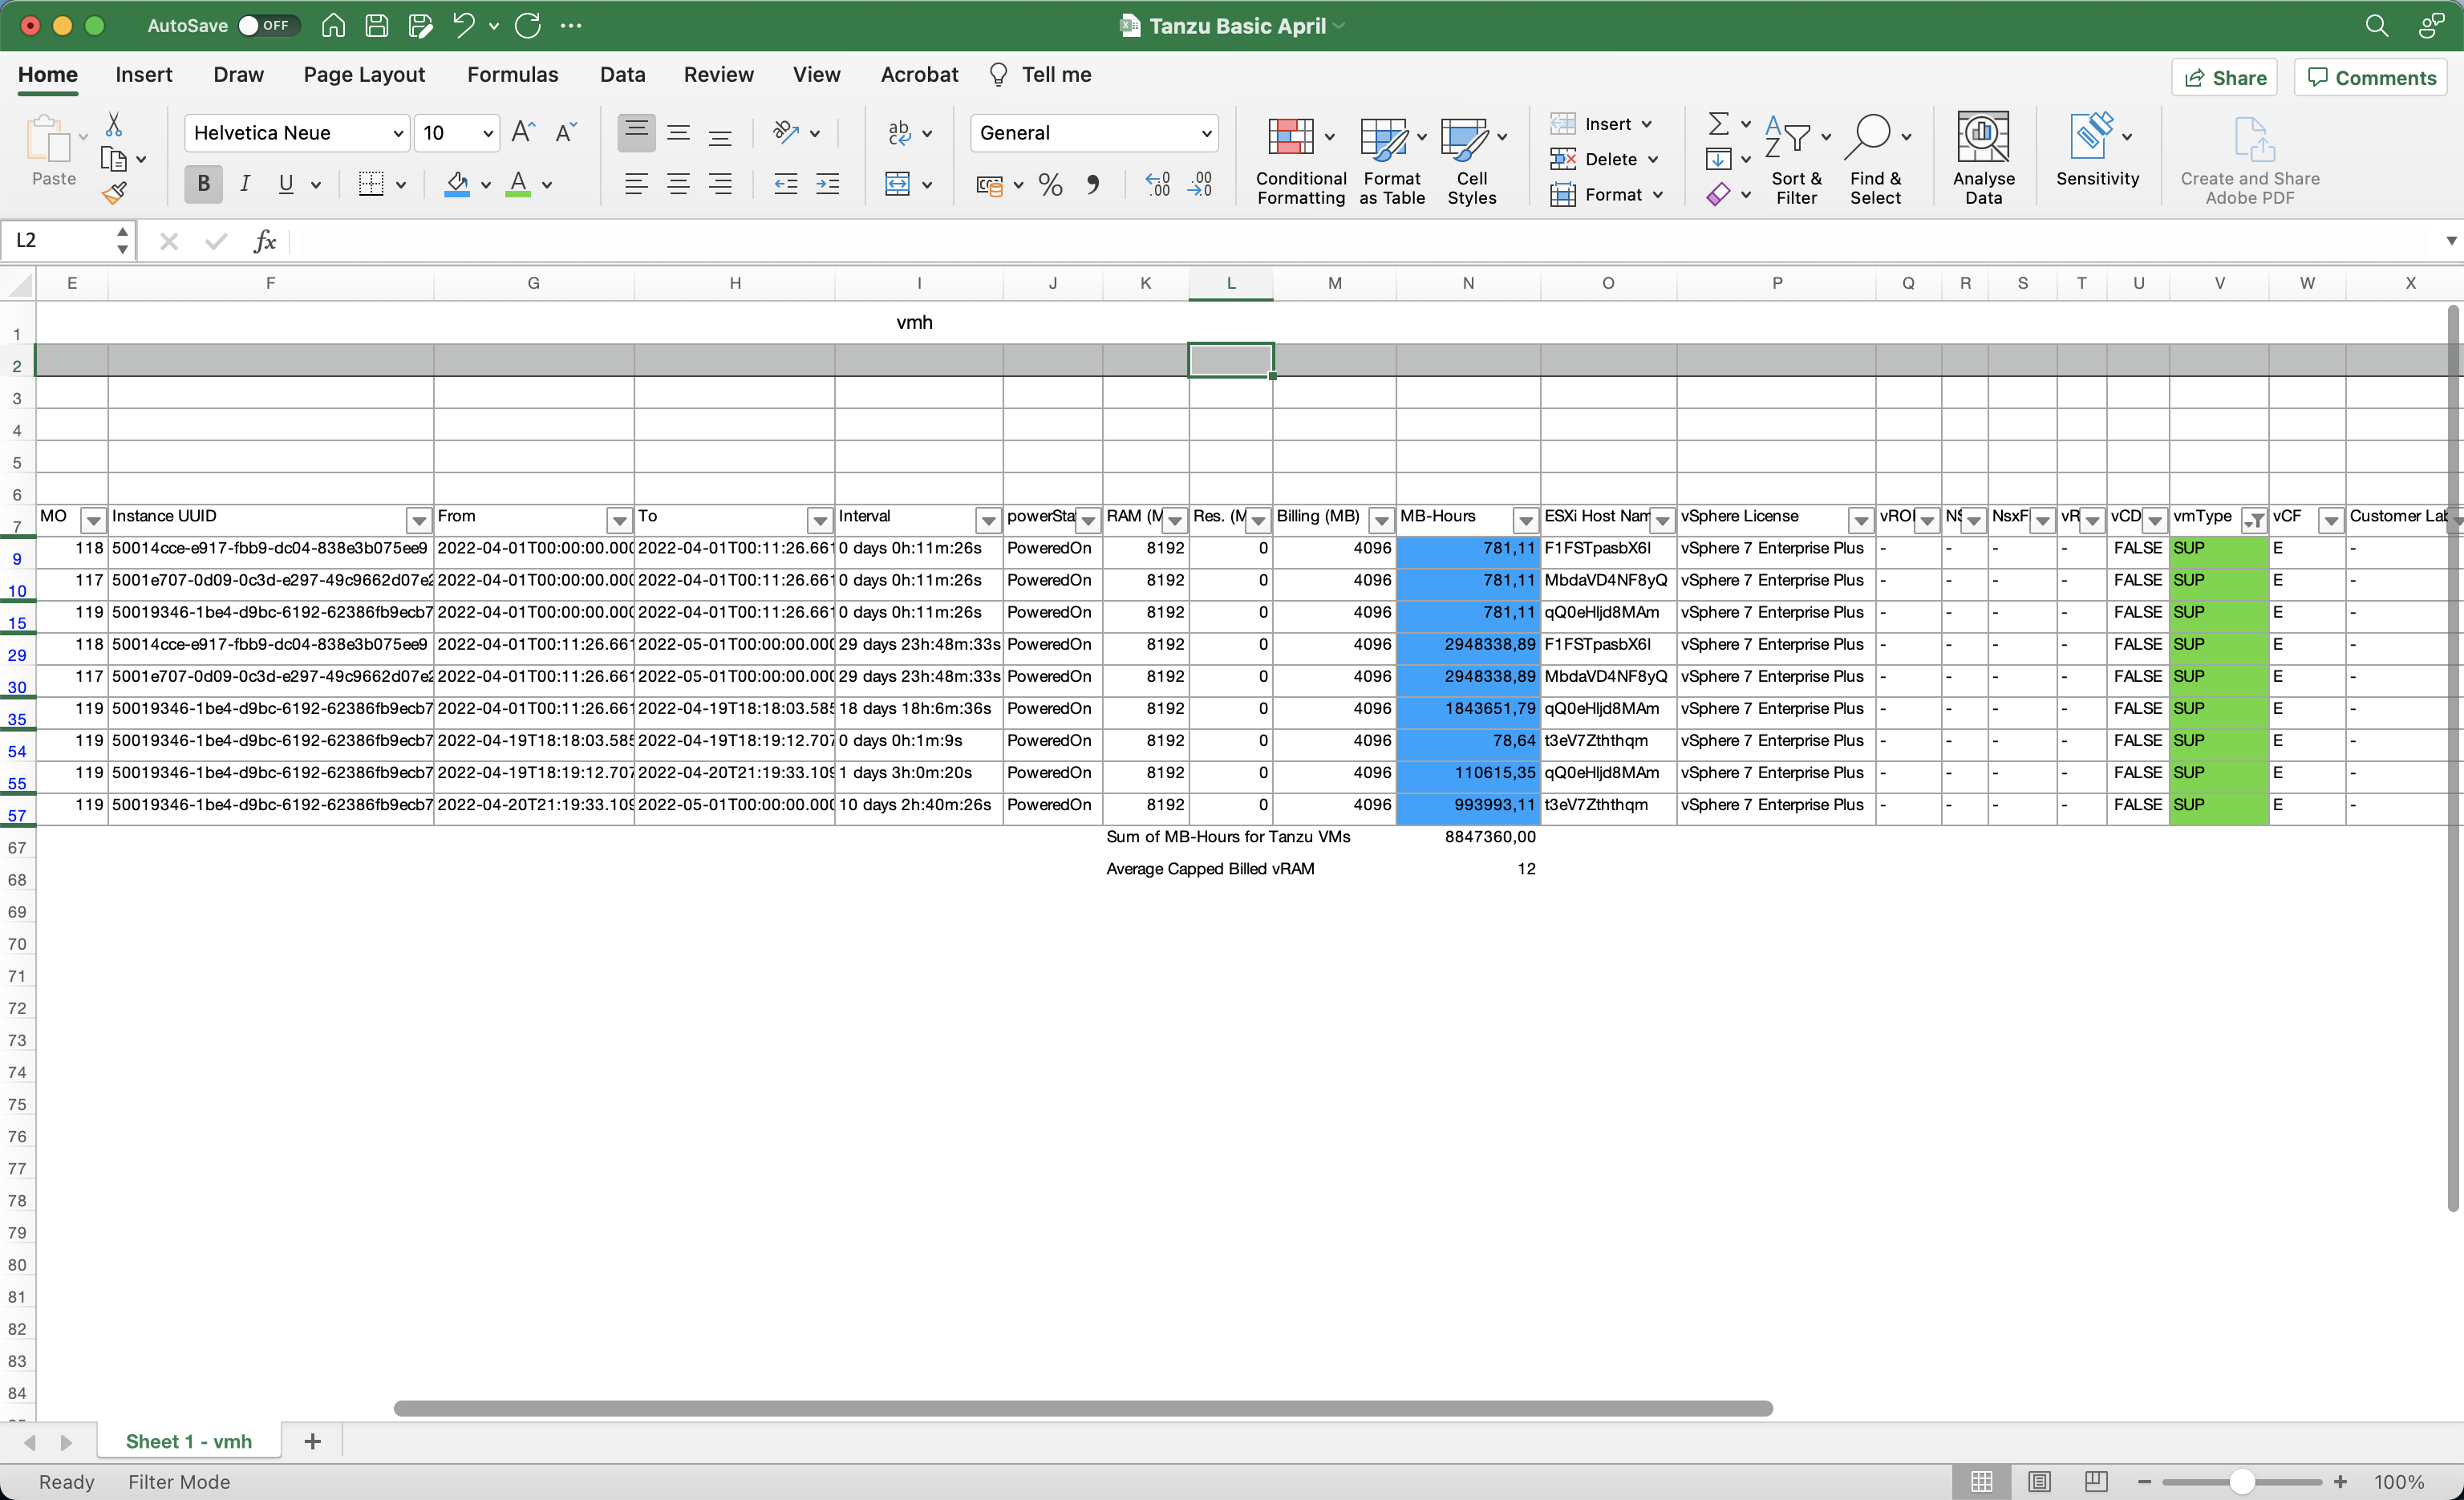Click the Format Painter brush icon
The height and width of the screenshot is (1500, 2464).
coord(114,193)
